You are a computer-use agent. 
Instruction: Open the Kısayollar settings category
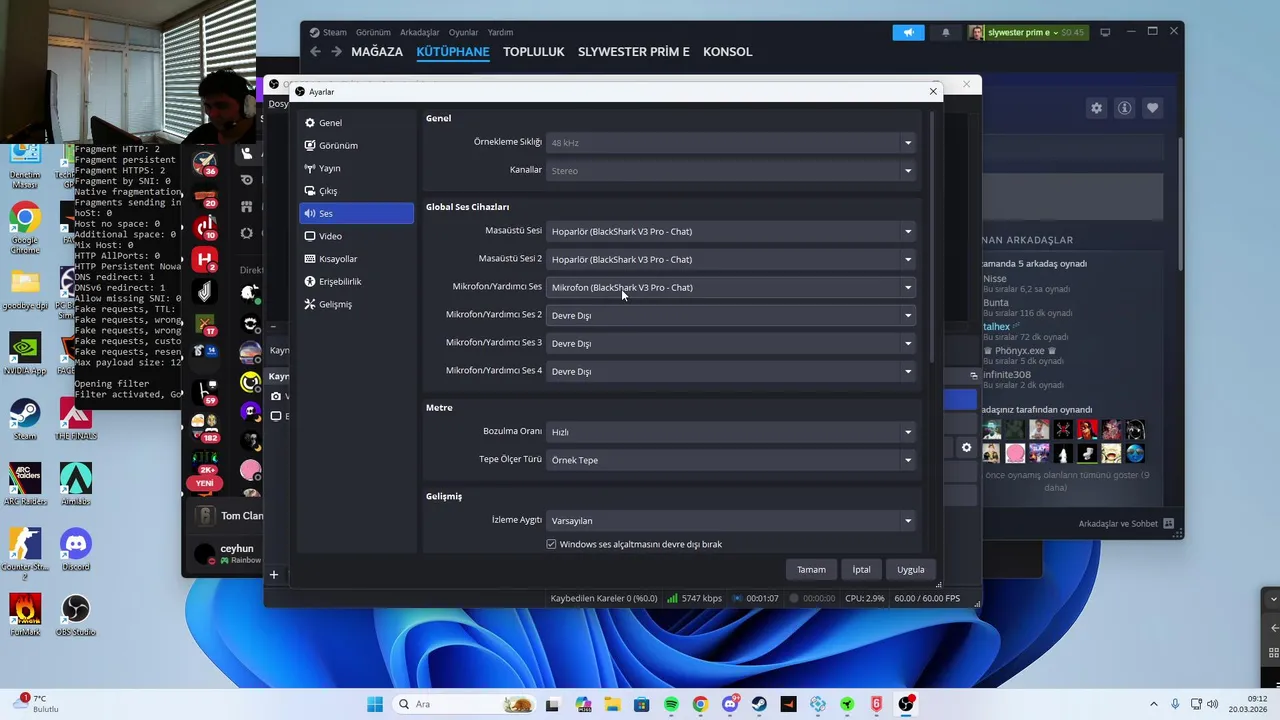point(356,259)
